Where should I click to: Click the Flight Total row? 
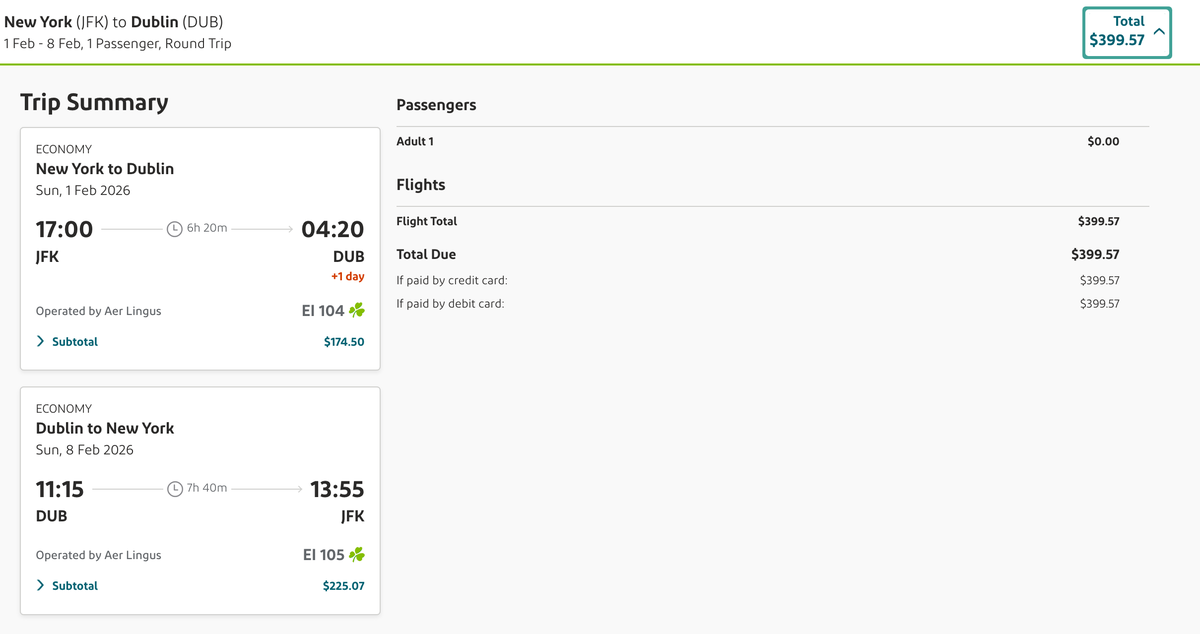(x=425, y=221)
